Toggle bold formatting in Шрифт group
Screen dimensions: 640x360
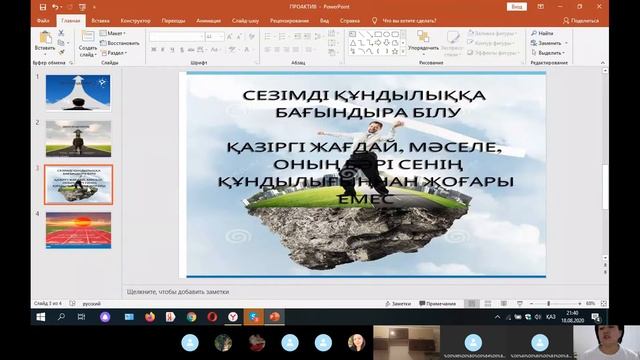click(x=154, y=50)
